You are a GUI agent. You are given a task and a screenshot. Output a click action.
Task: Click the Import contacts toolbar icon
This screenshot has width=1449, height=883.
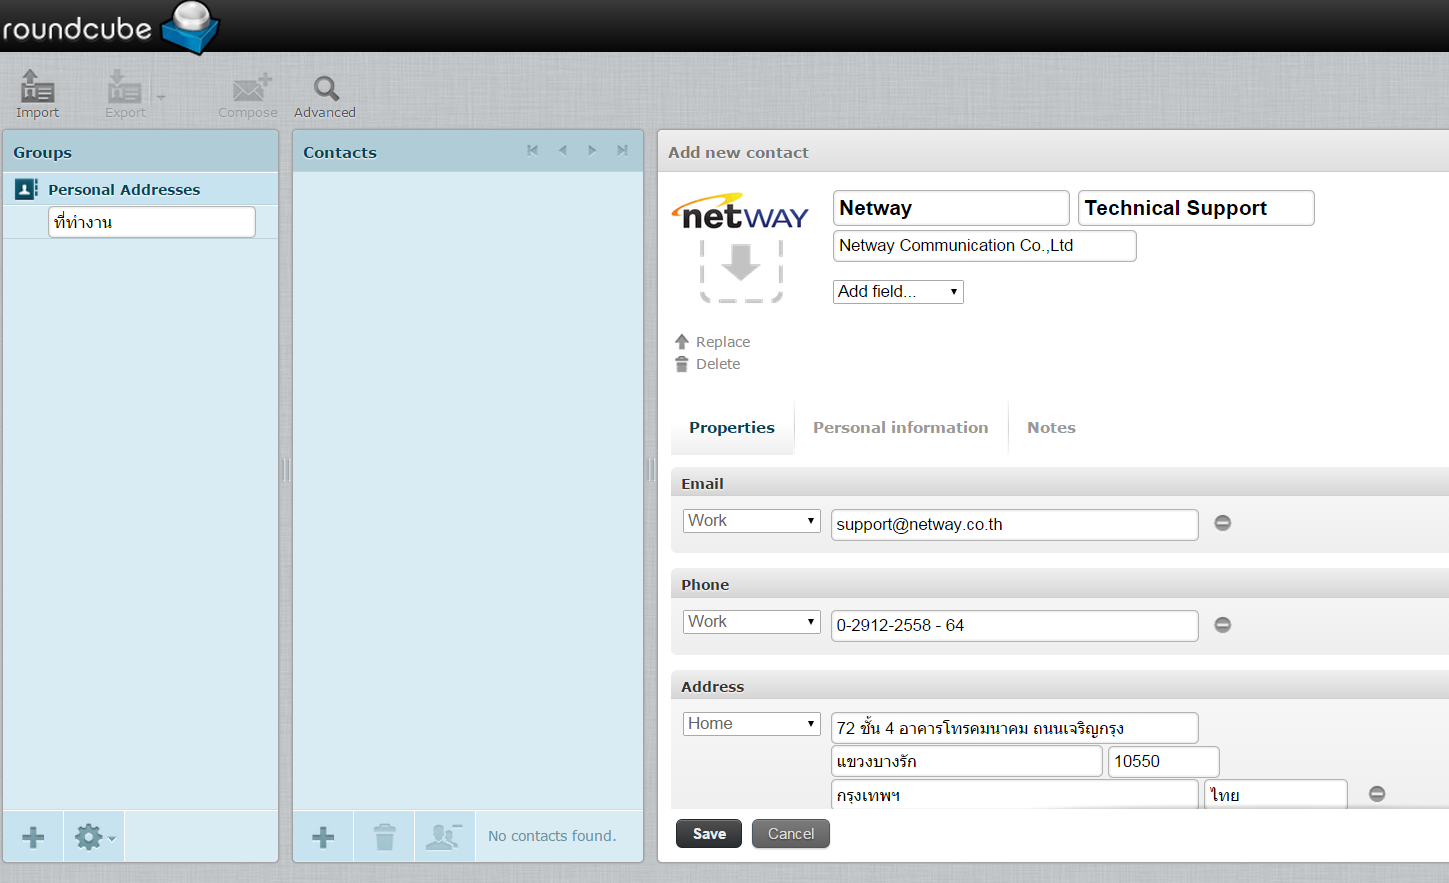(x=38, y=94)
